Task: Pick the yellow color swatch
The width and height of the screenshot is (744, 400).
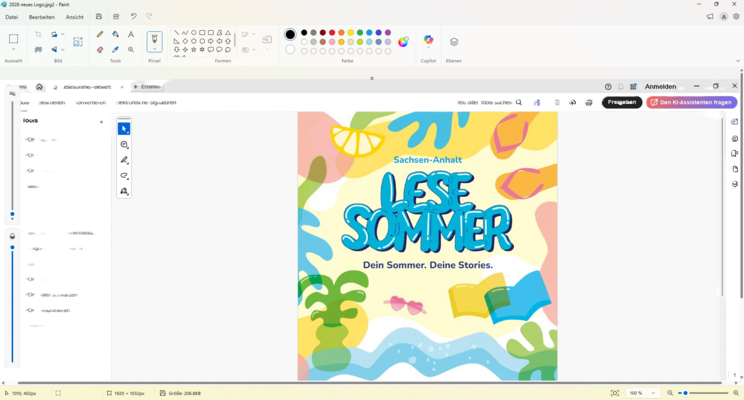Action: tap(351, 33)
